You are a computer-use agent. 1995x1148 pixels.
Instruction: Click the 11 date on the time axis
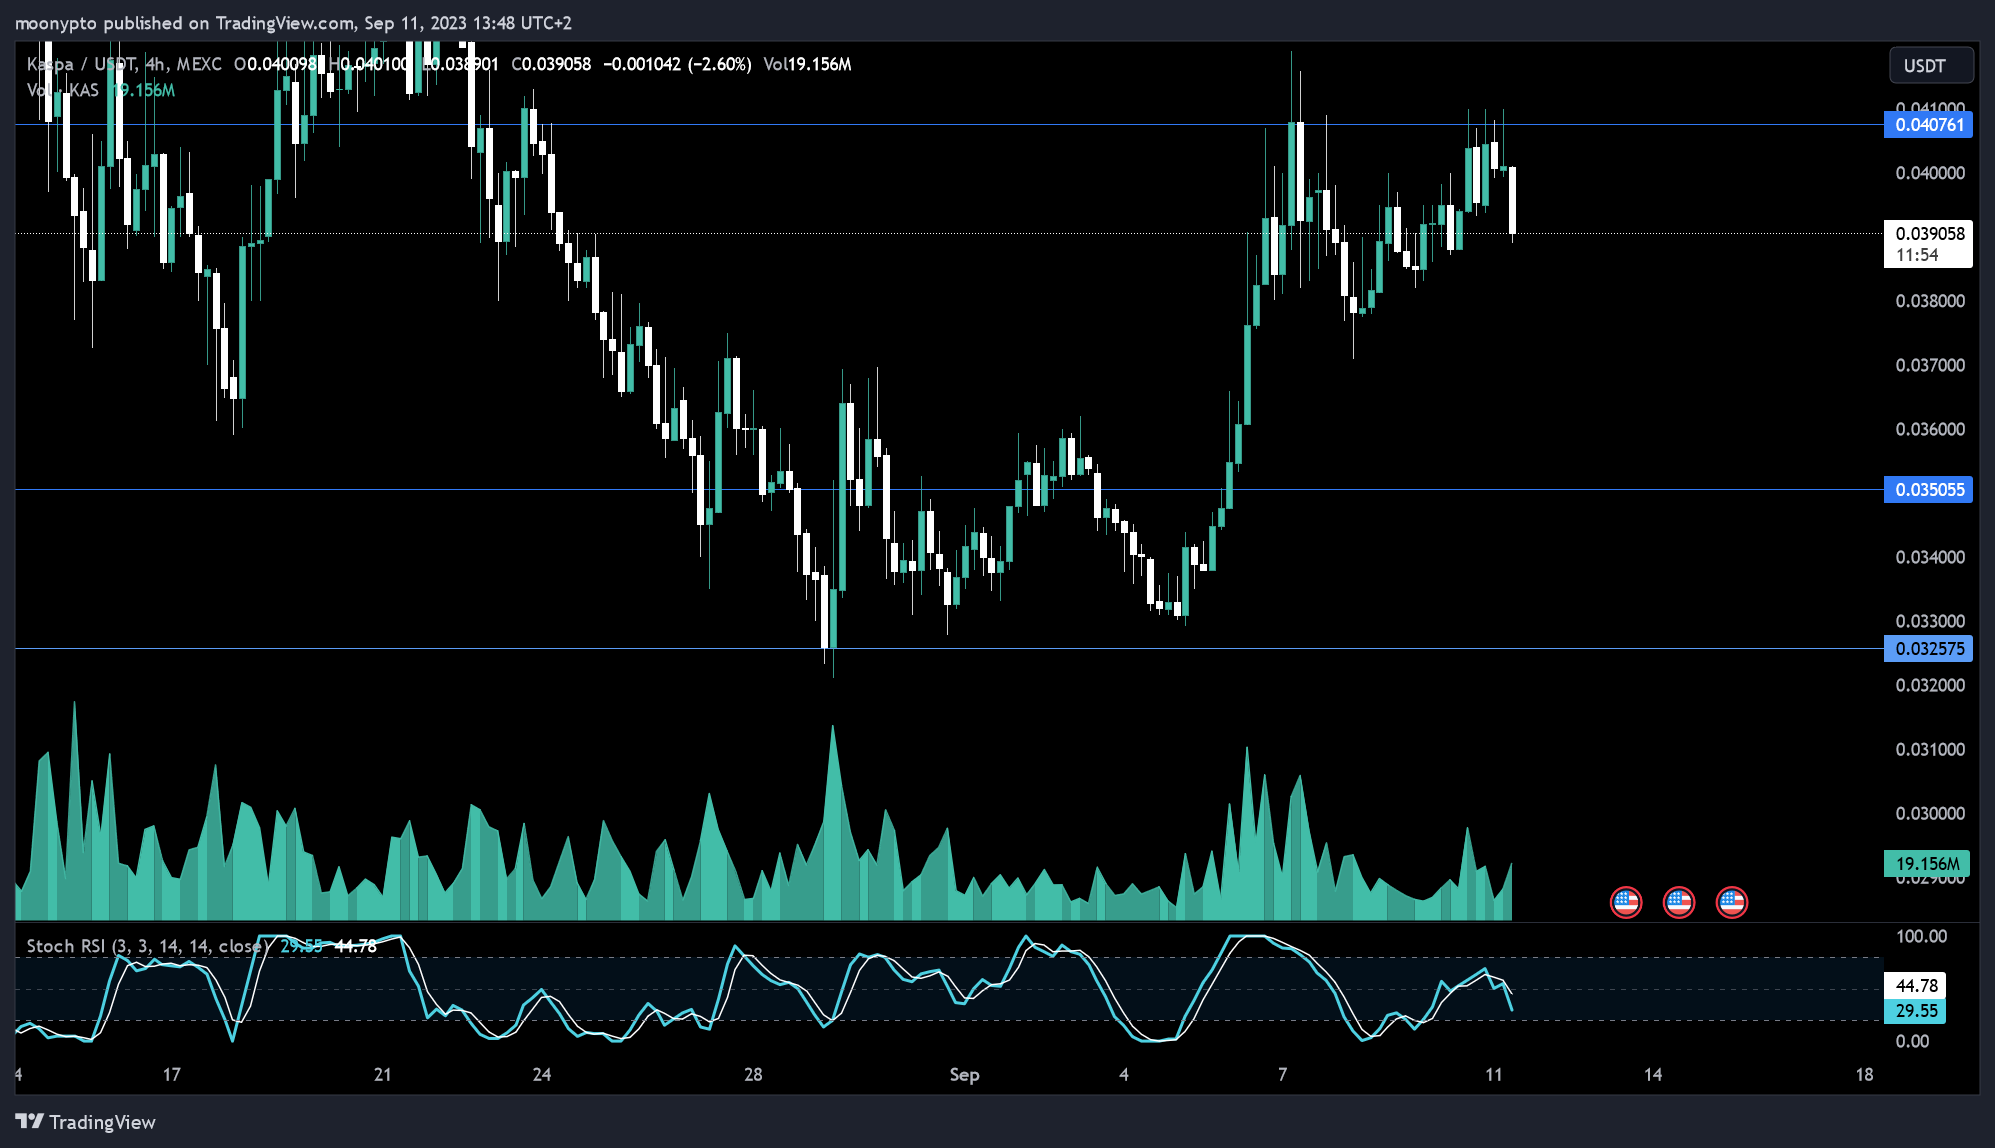click(1494, 1075)
